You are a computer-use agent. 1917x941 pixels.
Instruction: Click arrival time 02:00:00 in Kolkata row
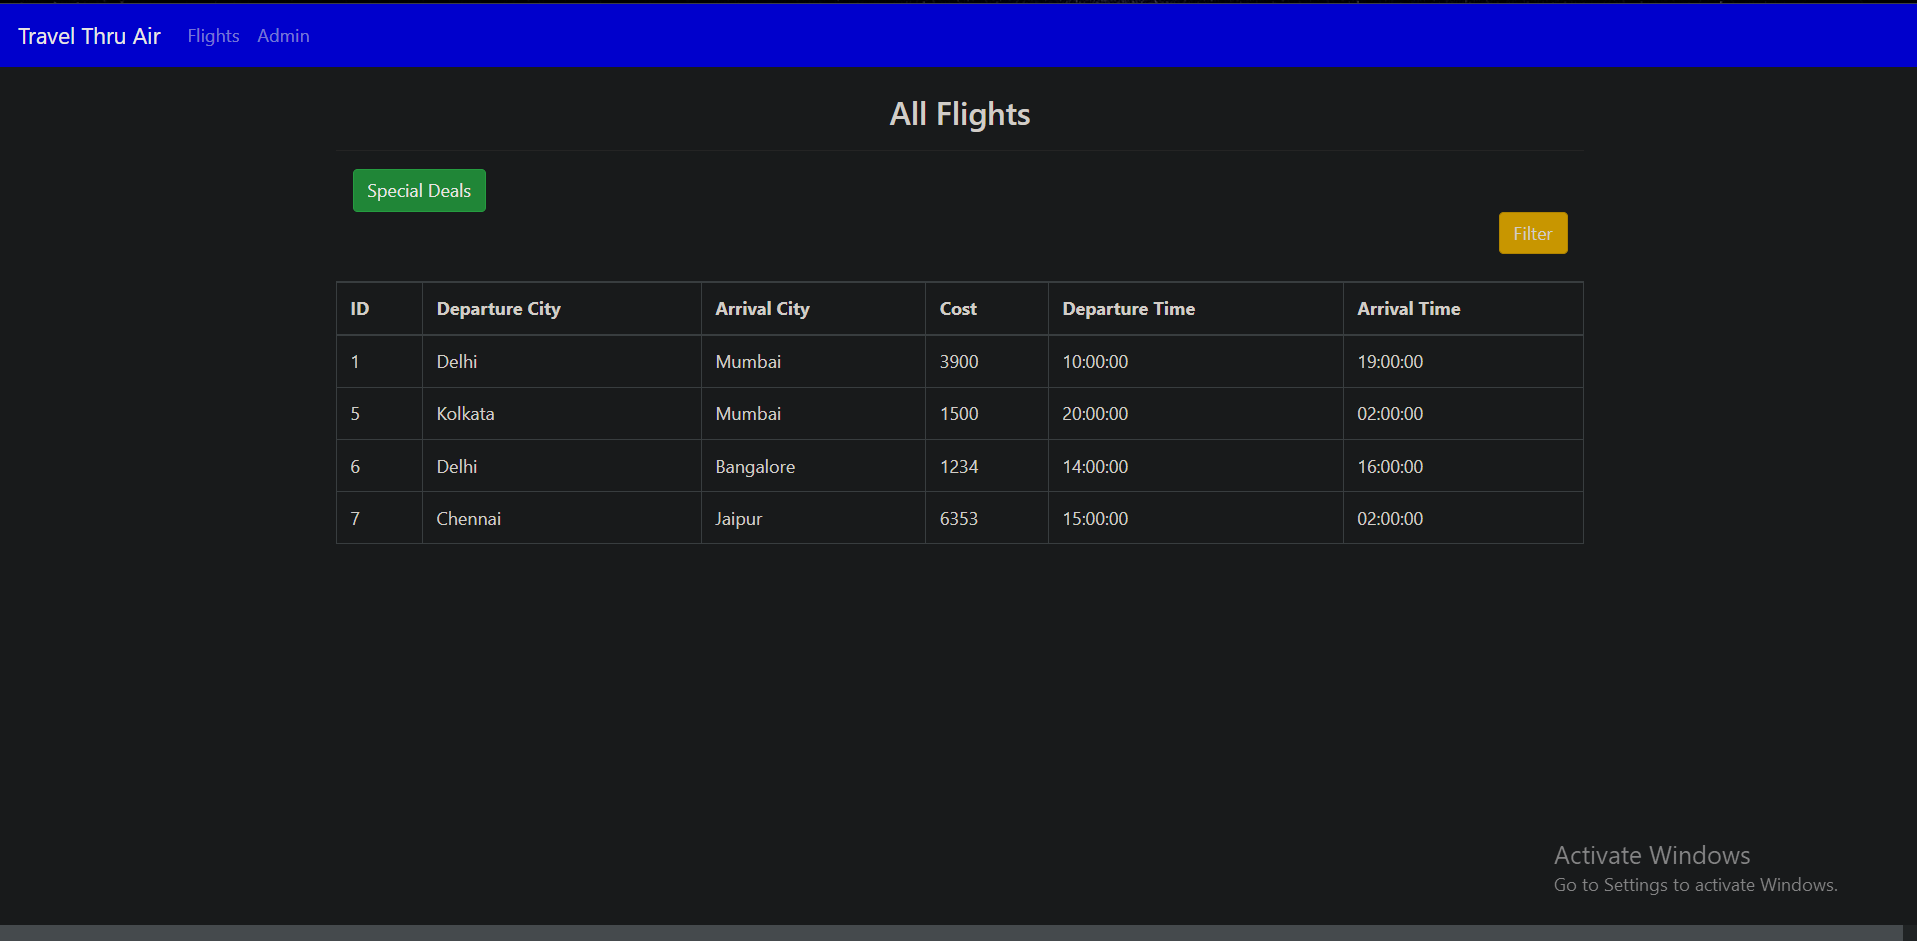[1463, 414]
